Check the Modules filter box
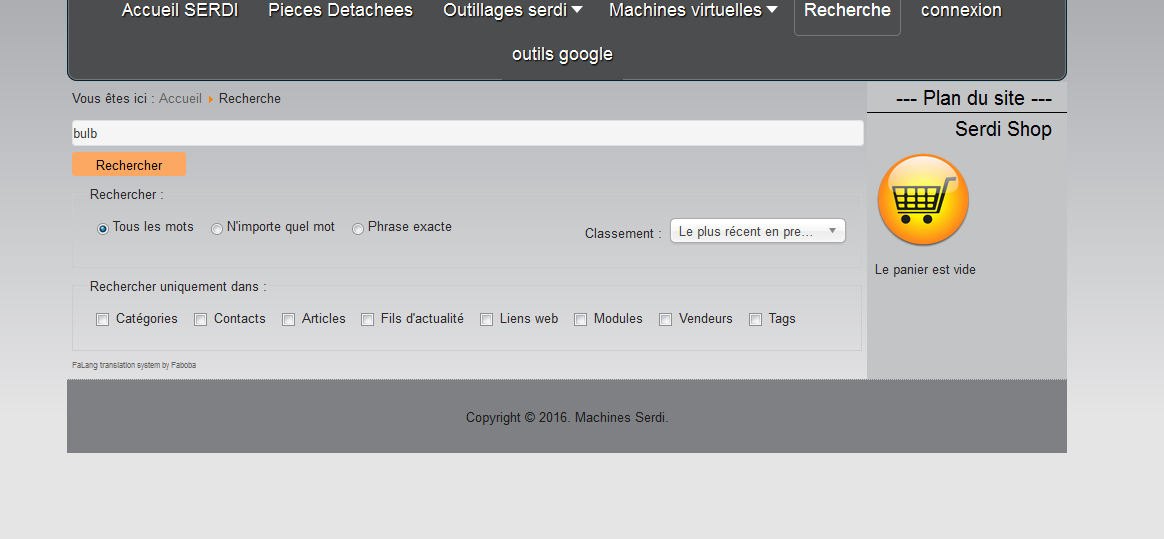 coord(581,320)
